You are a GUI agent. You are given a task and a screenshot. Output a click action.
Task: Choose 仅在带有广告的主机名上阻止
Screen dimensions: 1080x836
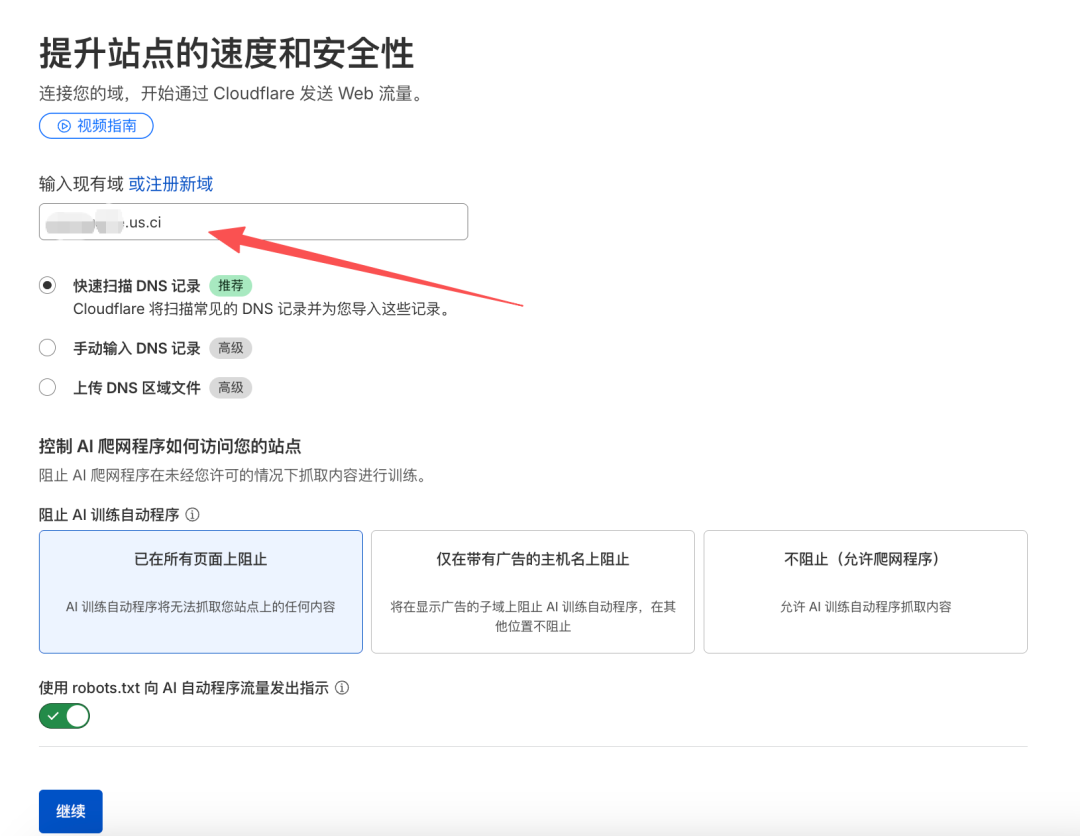click(x=532, y=591)
